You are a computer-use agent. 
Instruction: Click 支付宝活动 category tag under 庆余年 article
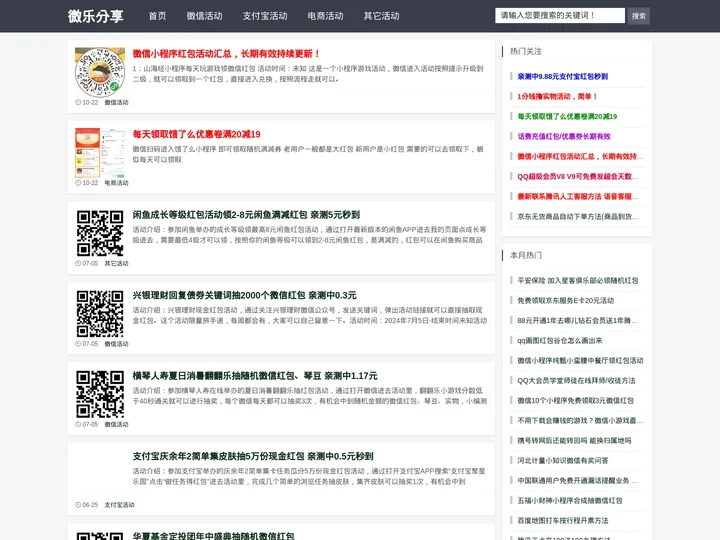click(x=119, y=505)
